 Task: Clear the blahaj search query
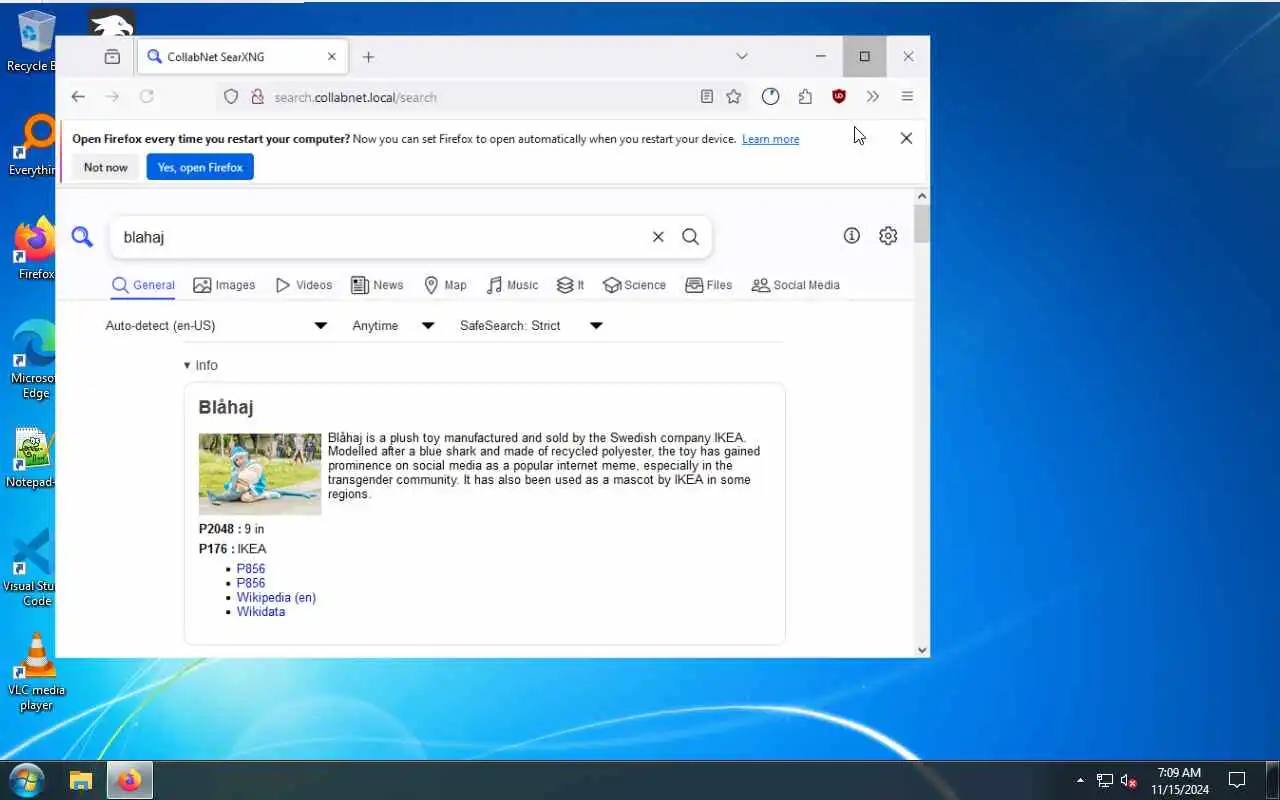click(x=658, y=237)
